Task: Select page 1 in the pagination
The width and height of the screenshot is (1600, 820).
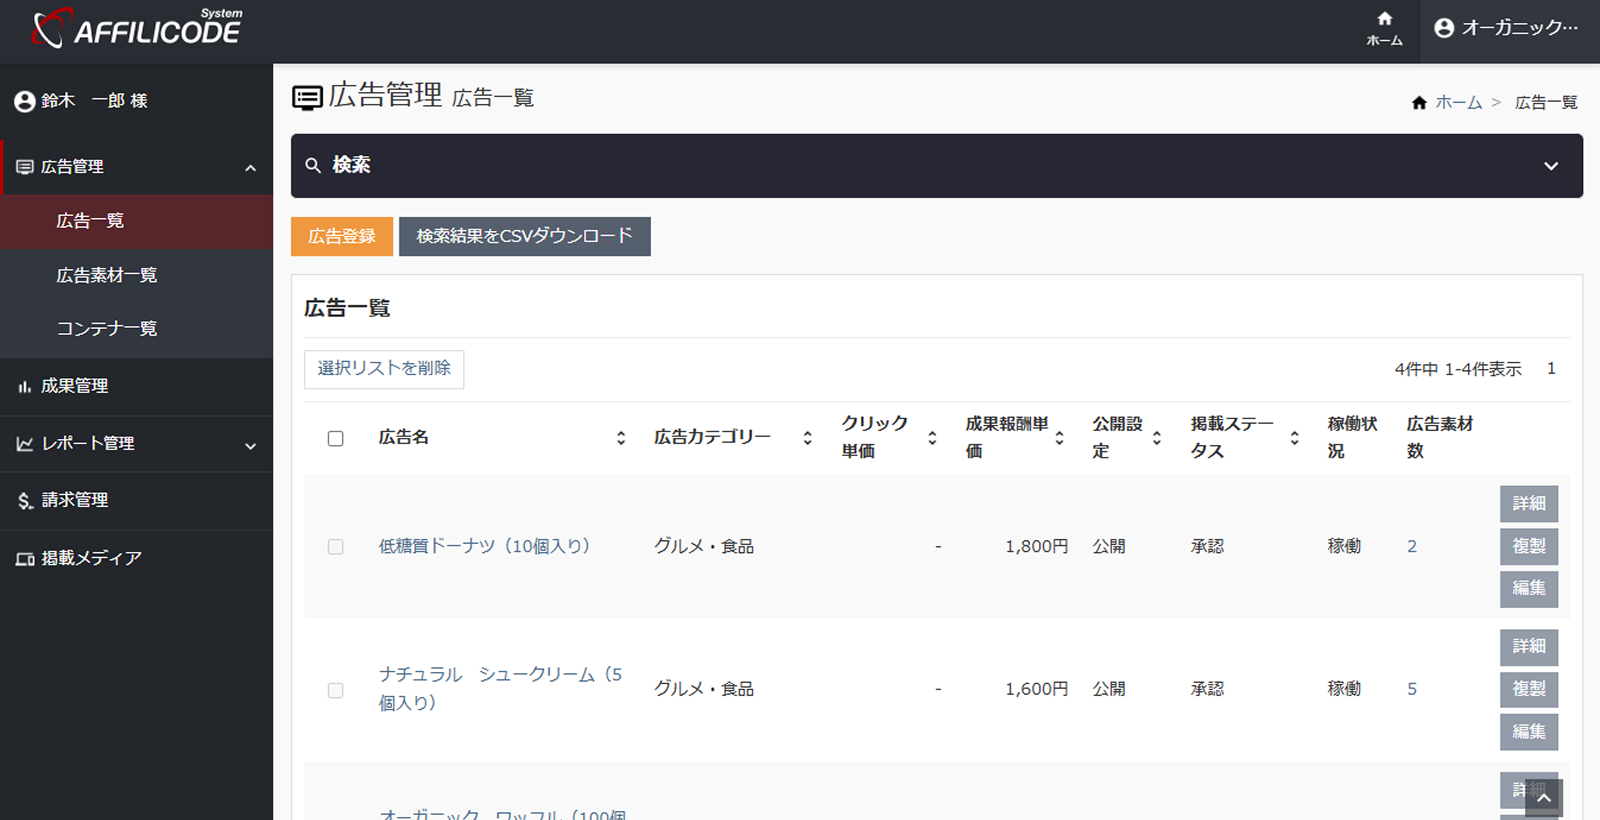Action: tap(1551, 369)
